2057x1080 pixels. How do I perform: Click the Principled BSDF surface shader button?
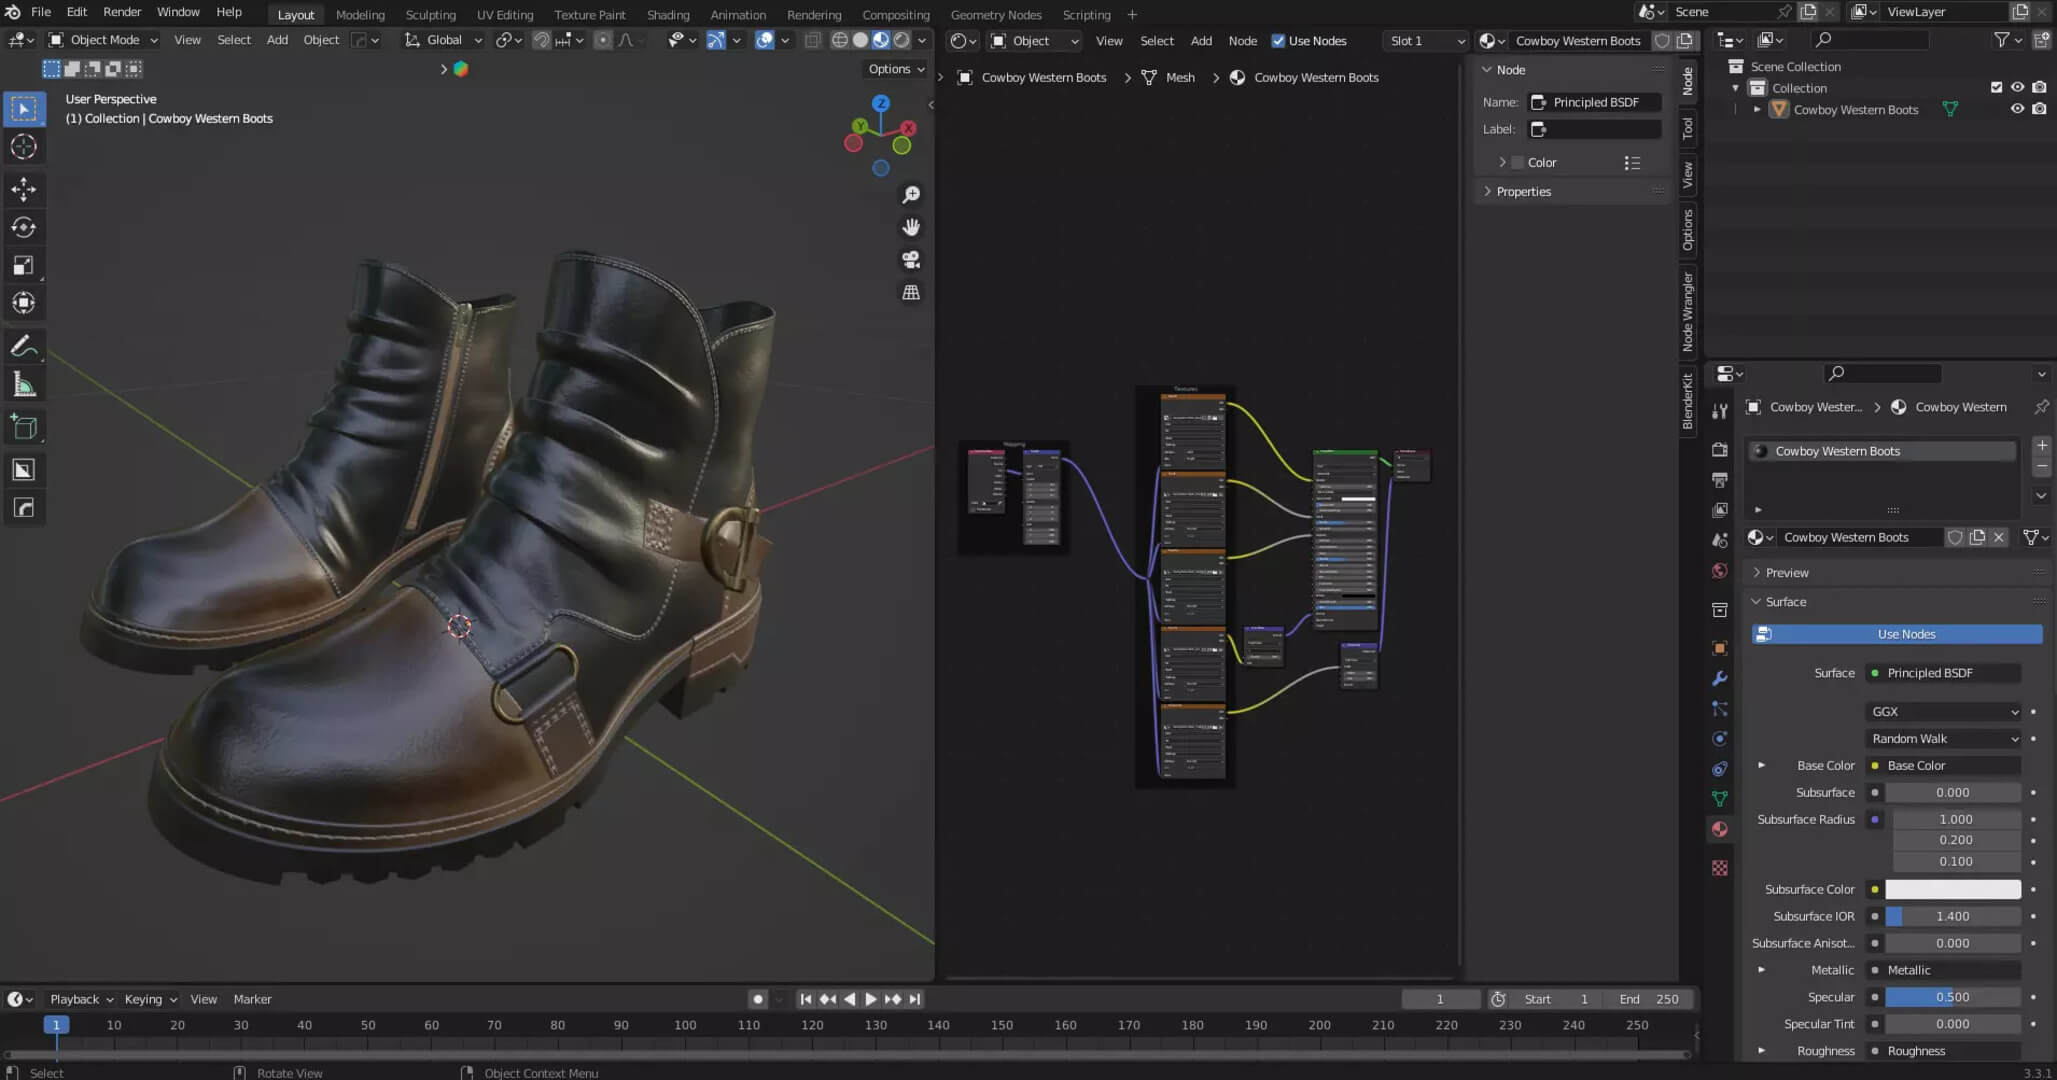(x=1944, y=673)
